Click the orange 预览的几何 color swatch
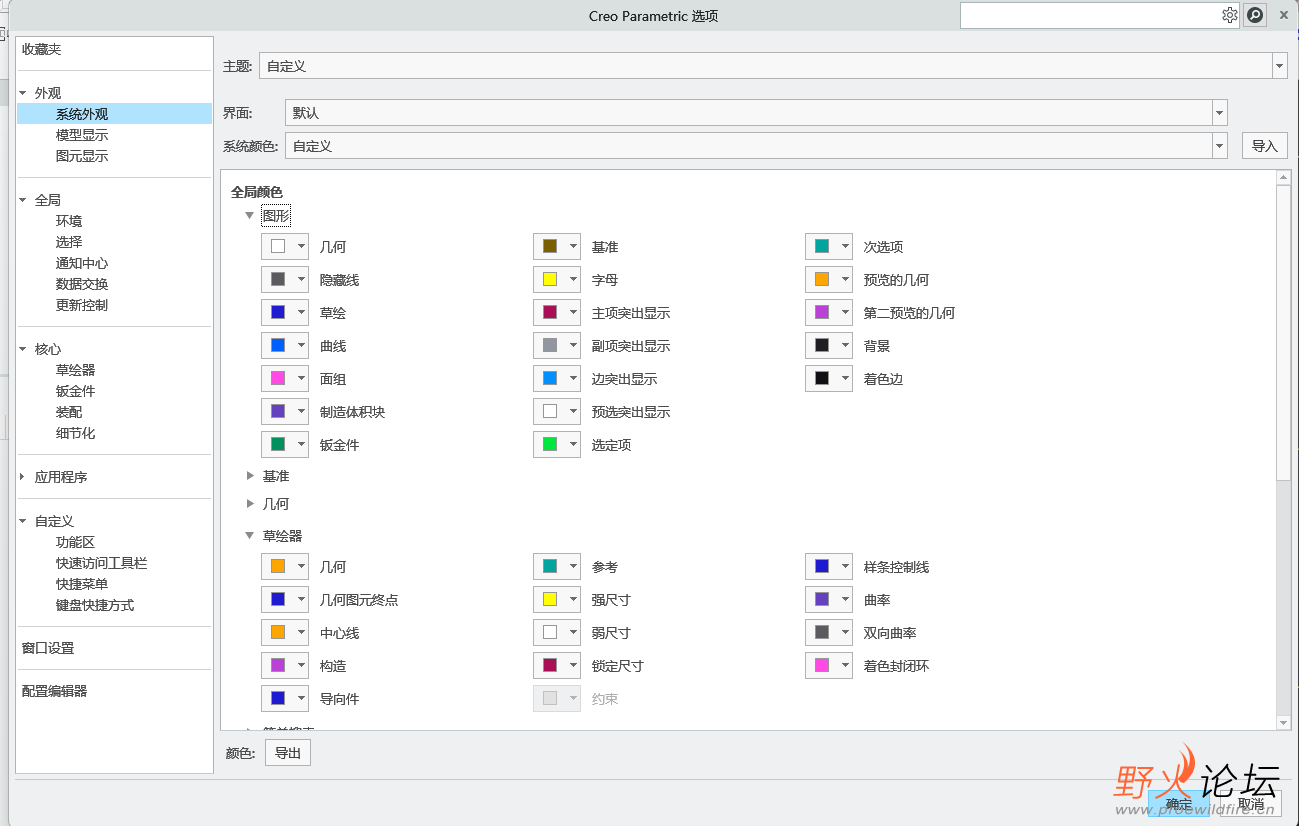Screen dimensions: 1299x826 [822, 279]
